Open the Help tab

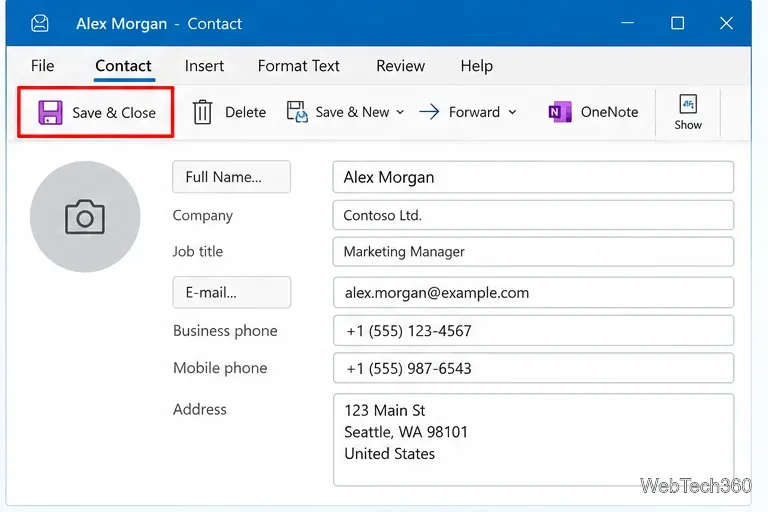pos(477,66)
